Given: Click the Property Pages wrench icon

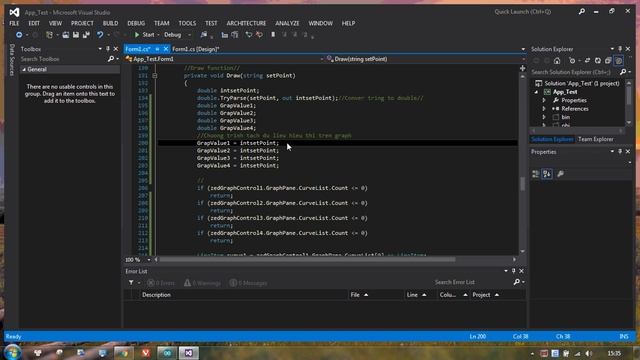Looking at the screenshot, I should pos(560,174).
